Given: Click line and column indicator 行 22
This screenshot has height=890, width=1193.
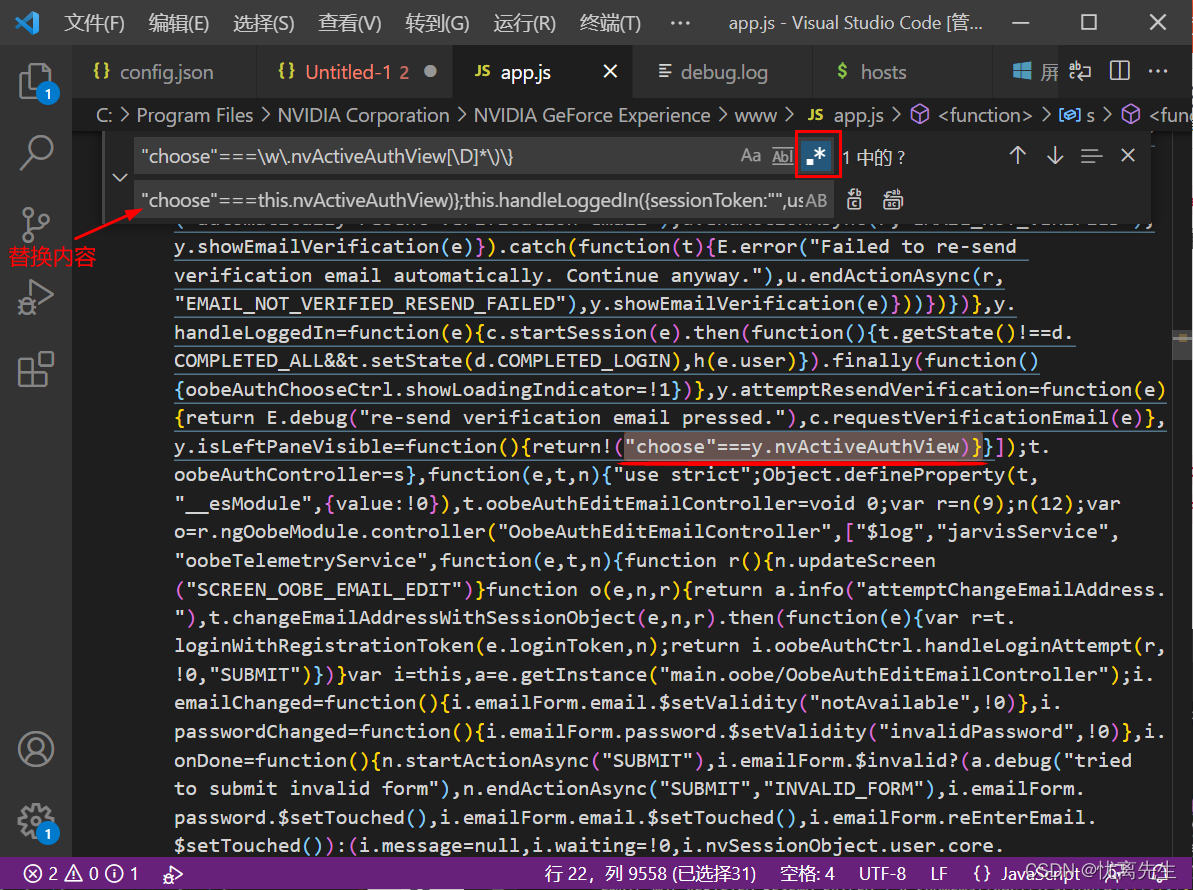Looking at the screenshot, I should coord(651,873).
